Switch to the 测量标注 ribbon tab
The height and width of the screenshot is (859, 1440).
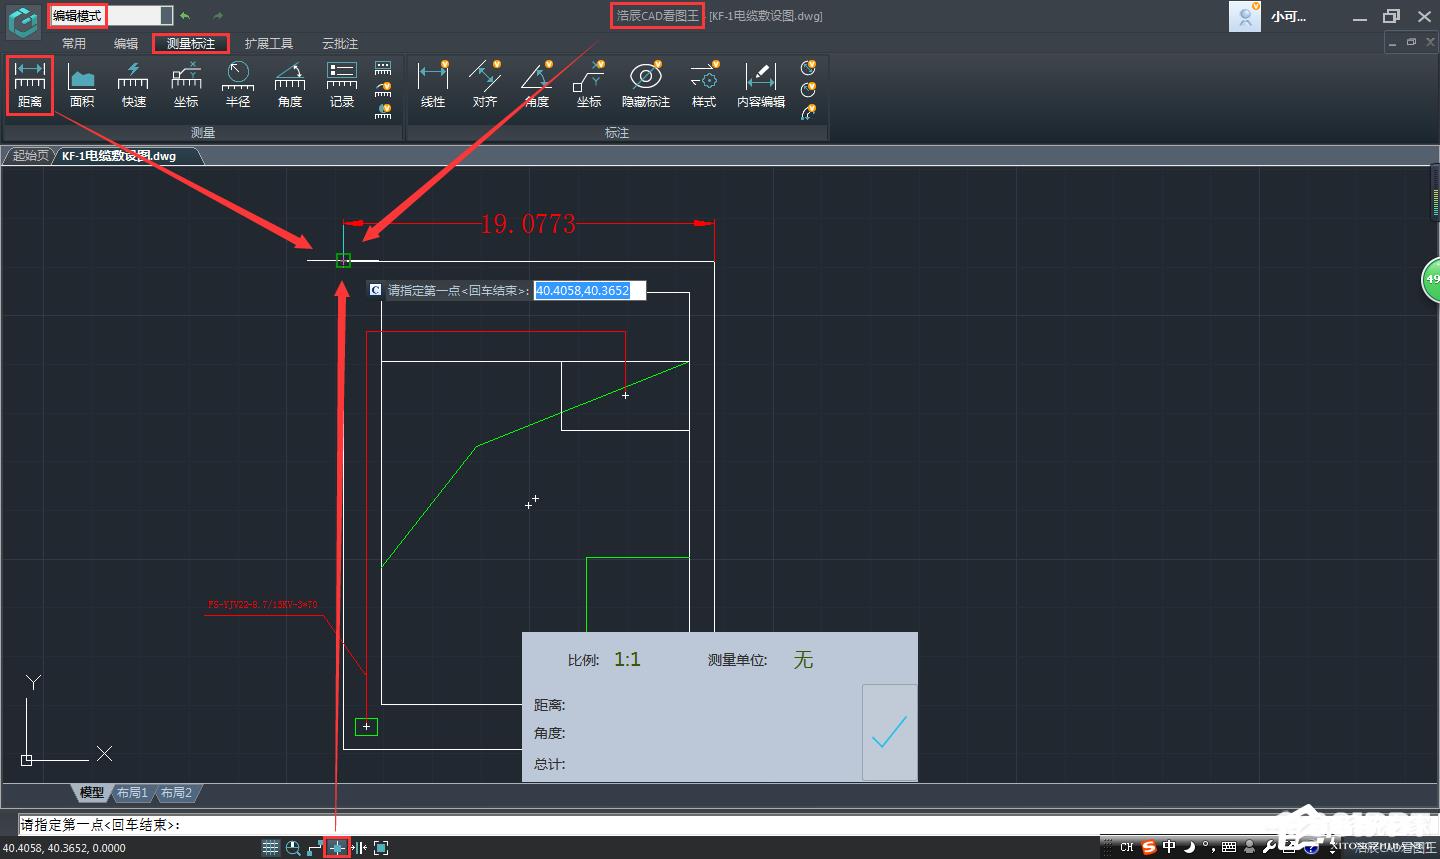[x=191, y=43]
